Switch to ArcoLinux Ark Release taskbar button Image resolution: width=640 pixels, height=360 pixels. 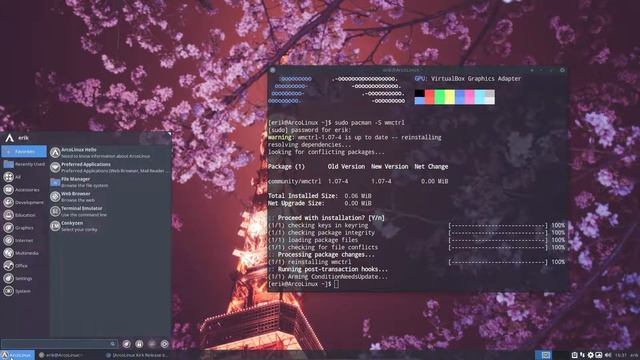coord(138,355)
